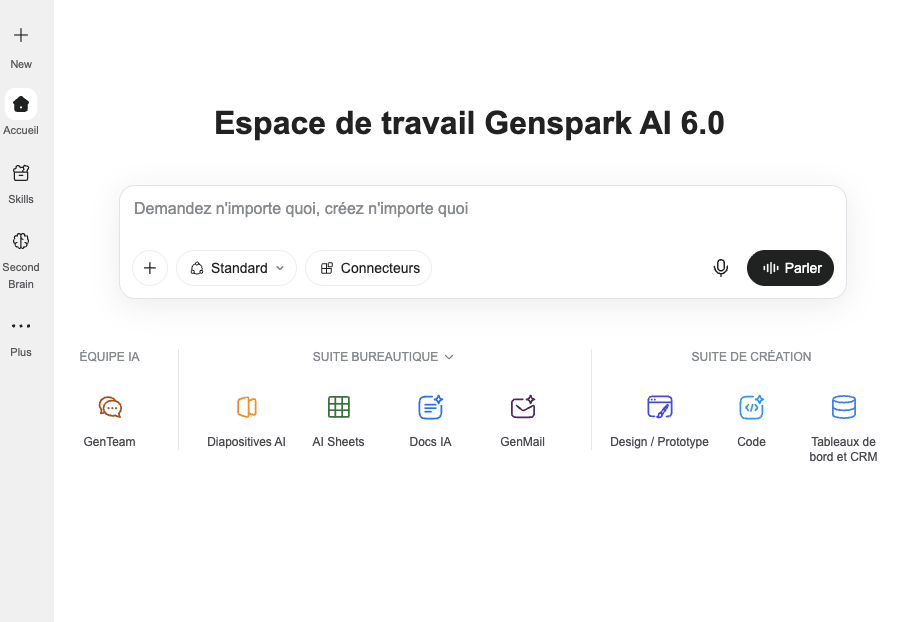
Task: Start voice chat with Parler button
Action: (x=790, y=268)
